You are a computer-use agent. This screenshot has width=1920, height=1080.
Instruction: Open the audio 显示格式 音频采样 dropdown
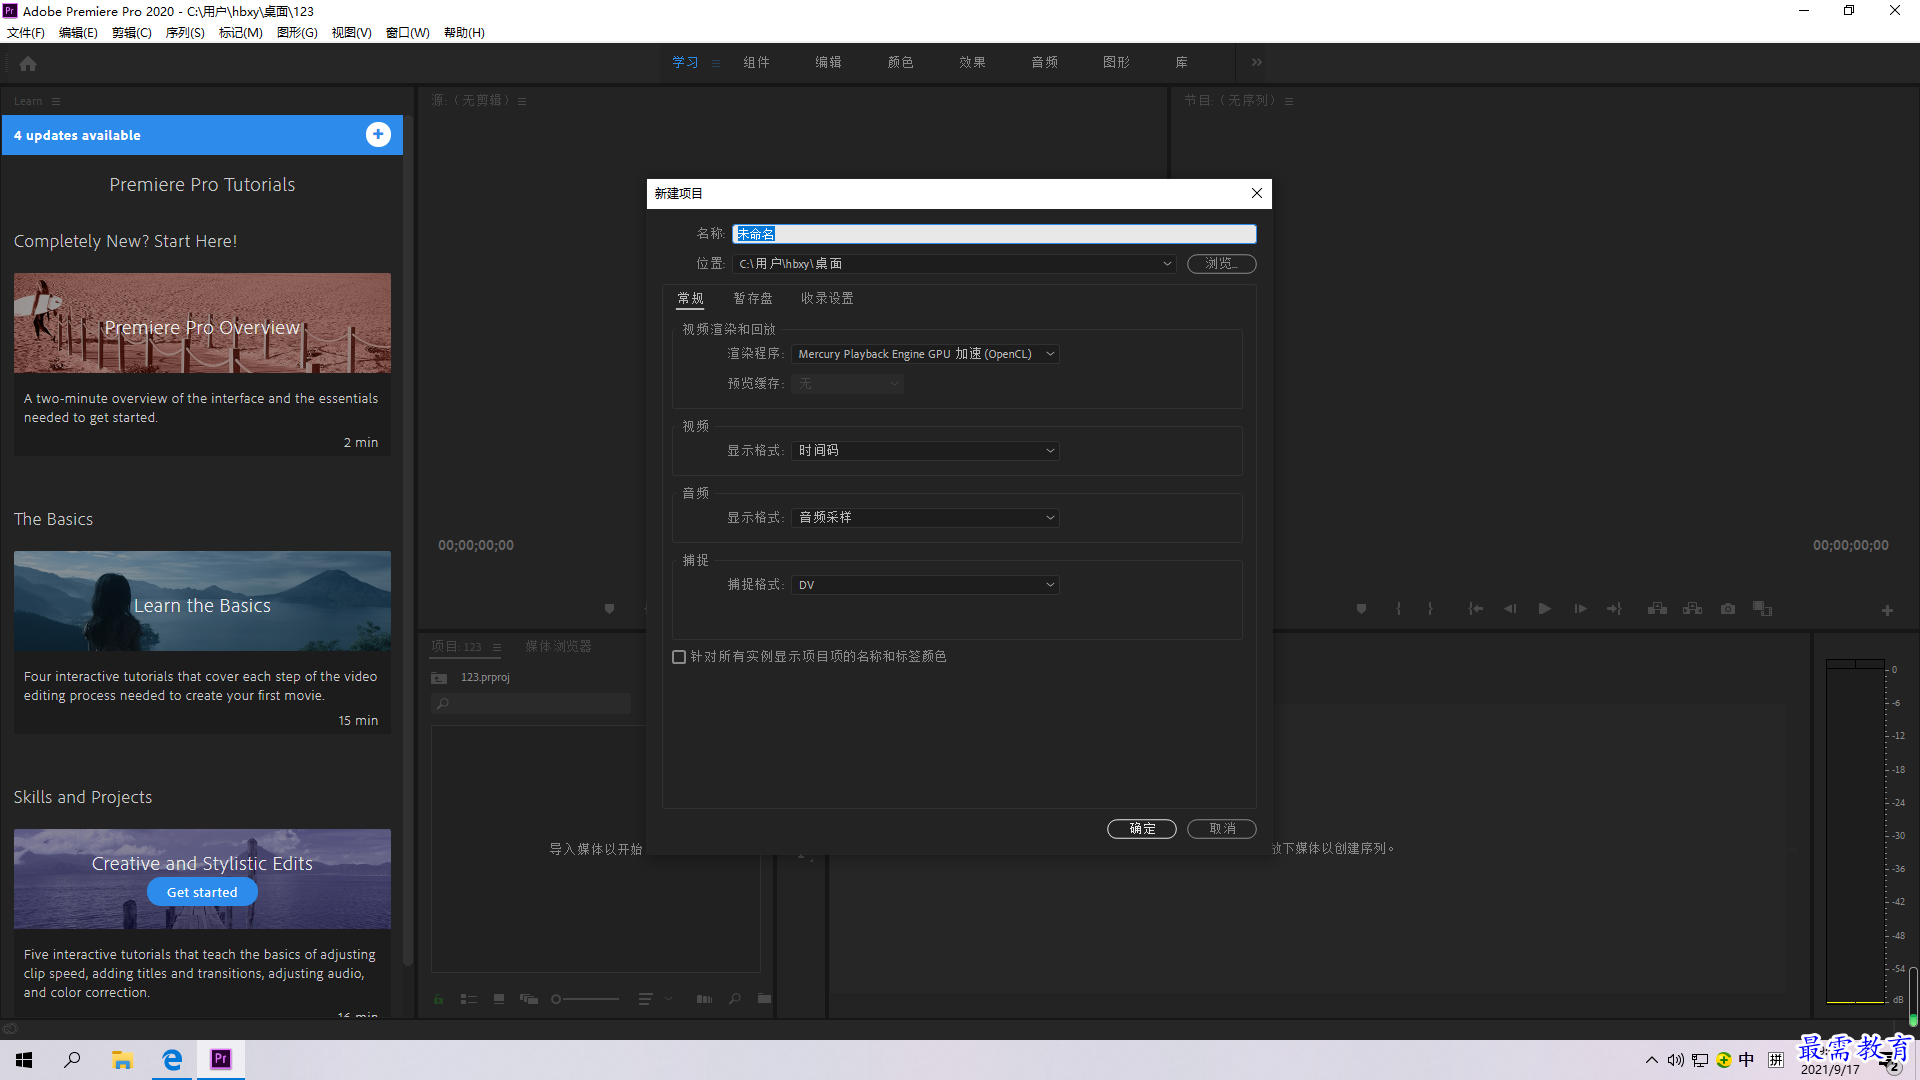[x=925, y=518]
